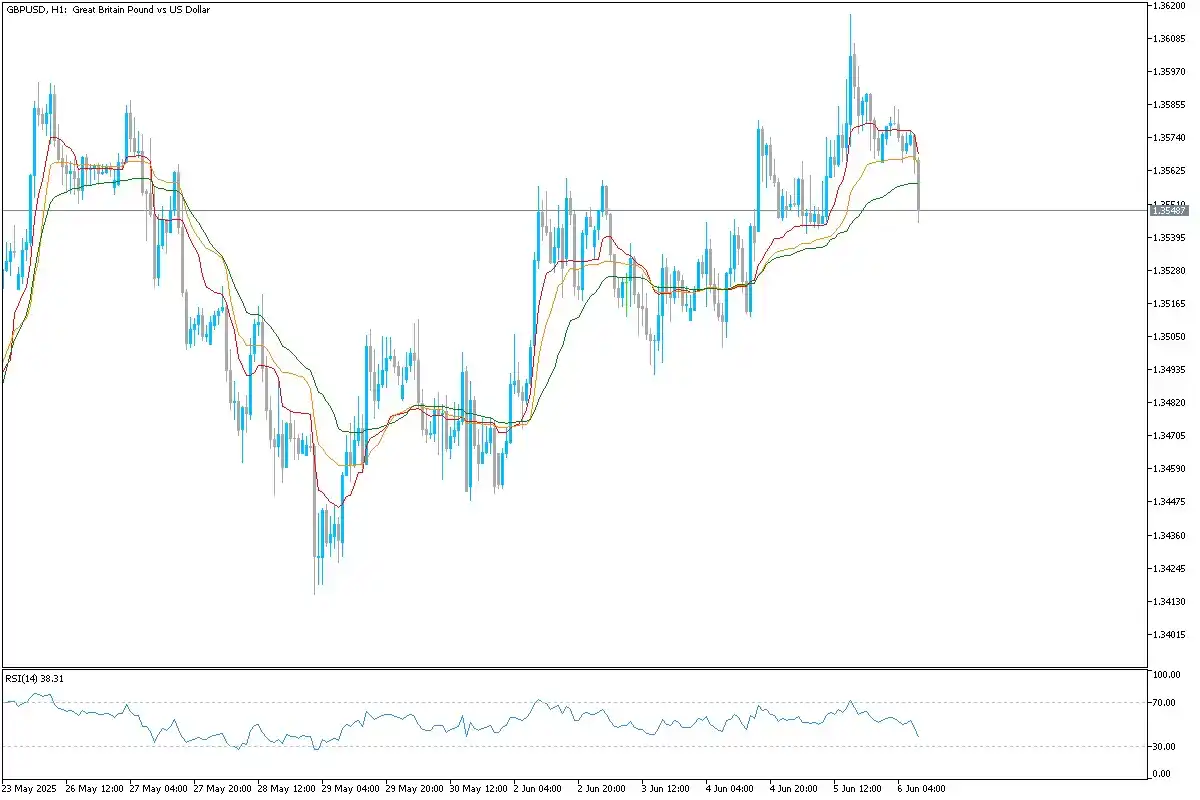This screenshot has width=1200, height=800.
Task: Click the 1.34475 price axis label
Action: [1169, 502]
